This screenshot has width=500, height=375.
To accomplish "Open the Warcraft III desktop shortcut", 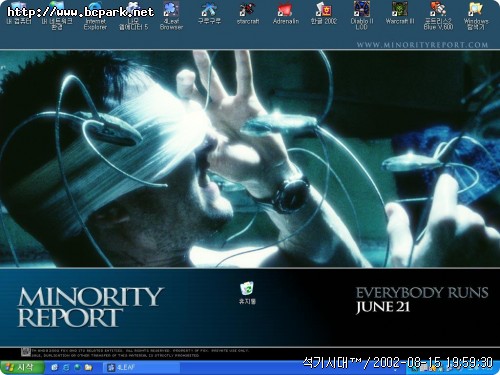I will tap(400, 13).
